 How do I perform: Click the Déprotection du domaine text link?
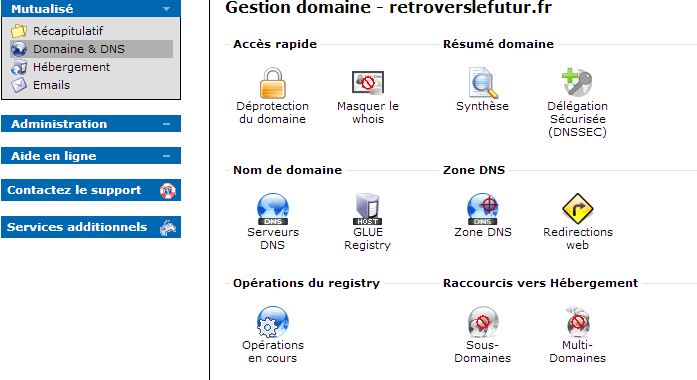[x=272, y=112]
